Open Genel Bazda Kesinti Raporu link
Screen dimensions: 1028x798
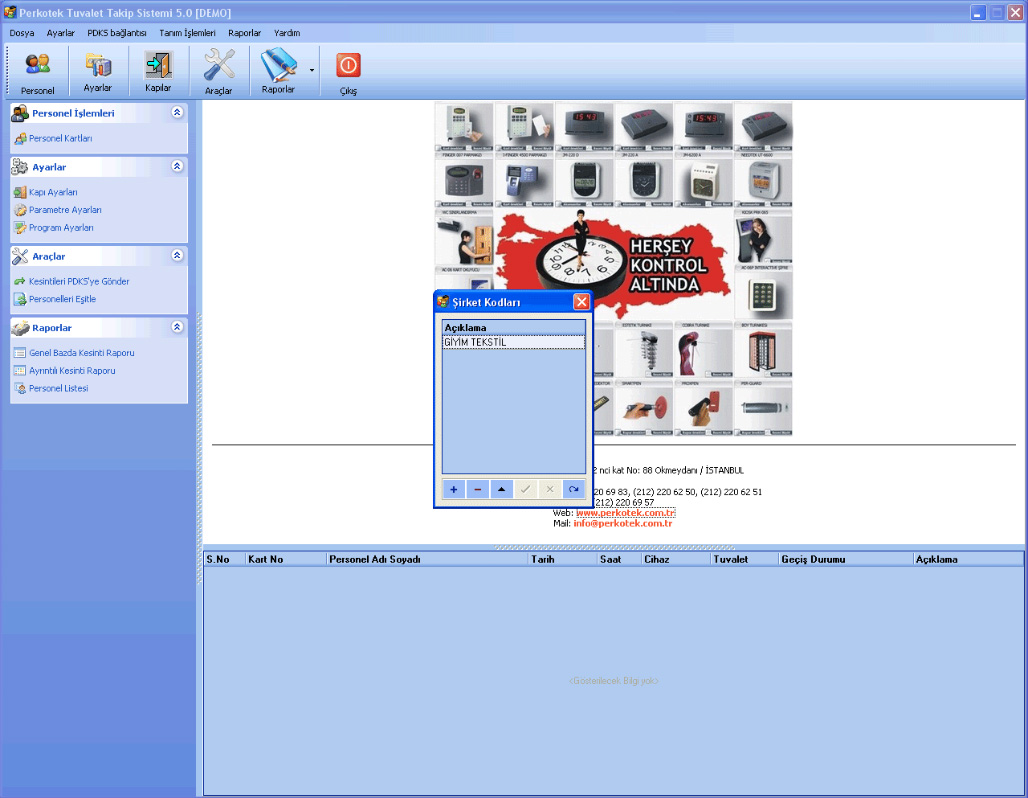[x=81, y=353]
